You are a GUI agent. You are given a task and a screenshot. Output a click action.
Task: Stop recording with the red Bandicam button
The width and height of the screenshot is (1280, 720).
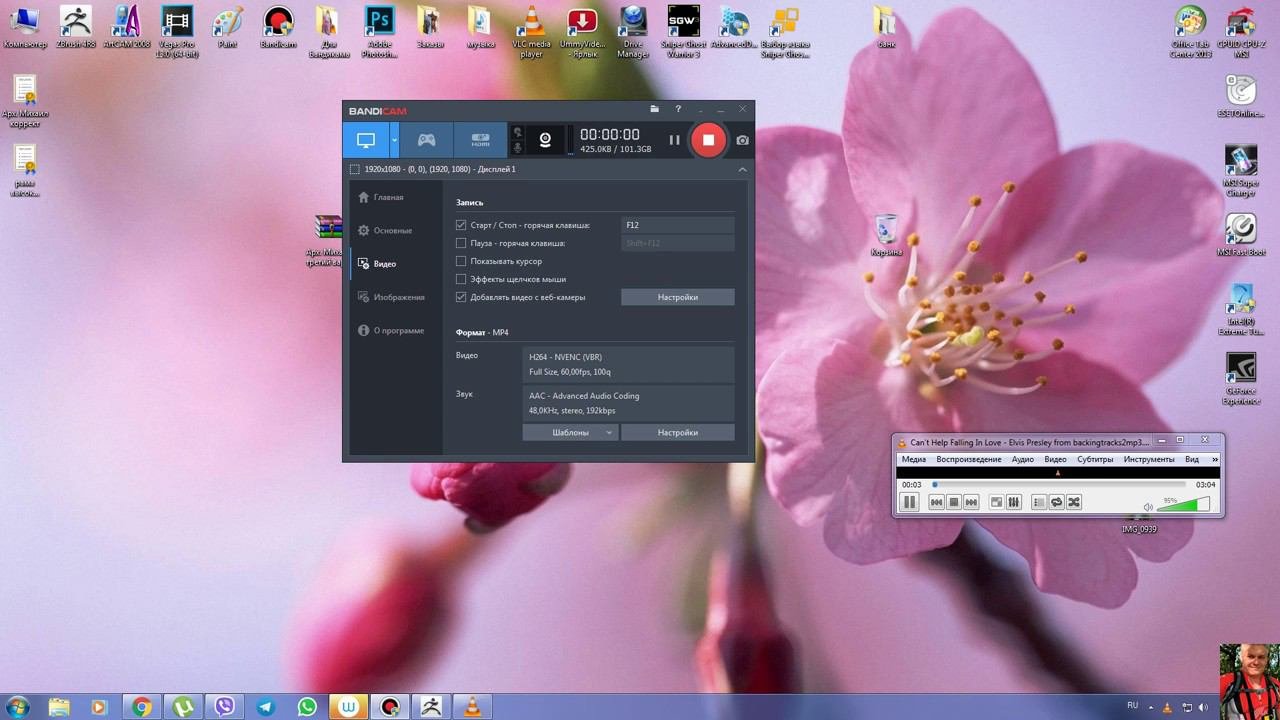(708, 140)
